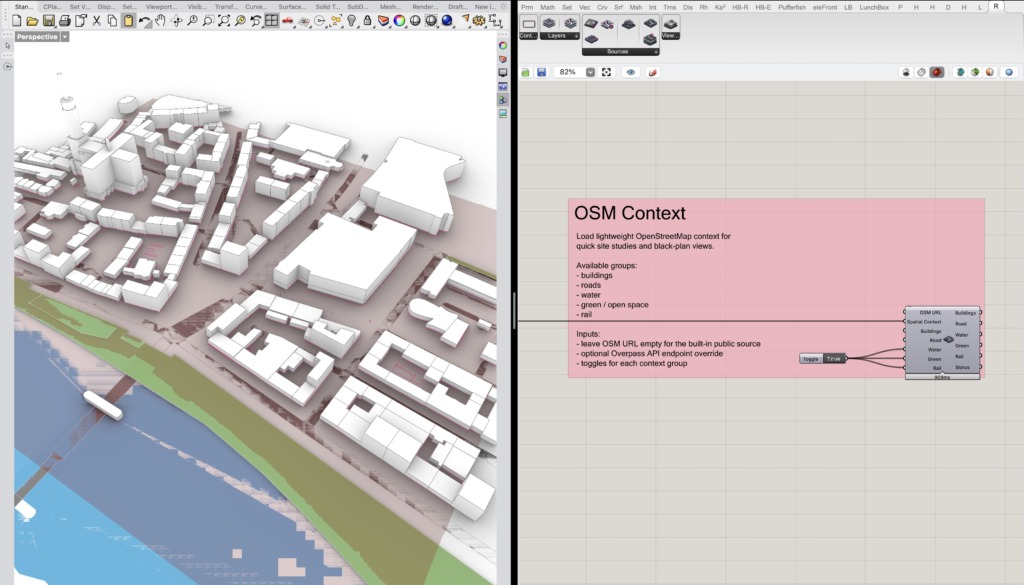
Task: Open the Pufferfish tab
Action: pos(792,7)
